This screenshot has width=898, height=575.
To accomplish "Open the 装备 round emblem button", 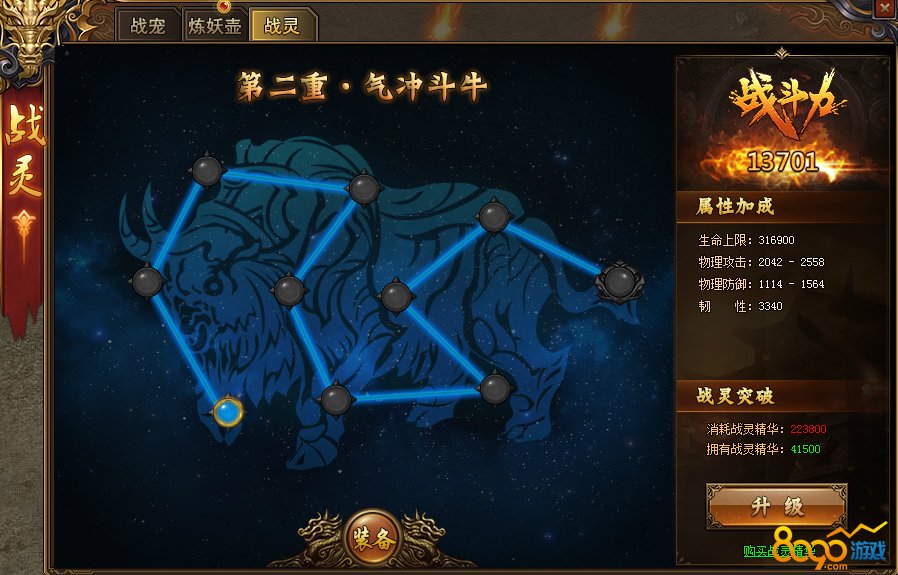I will 373,538.
